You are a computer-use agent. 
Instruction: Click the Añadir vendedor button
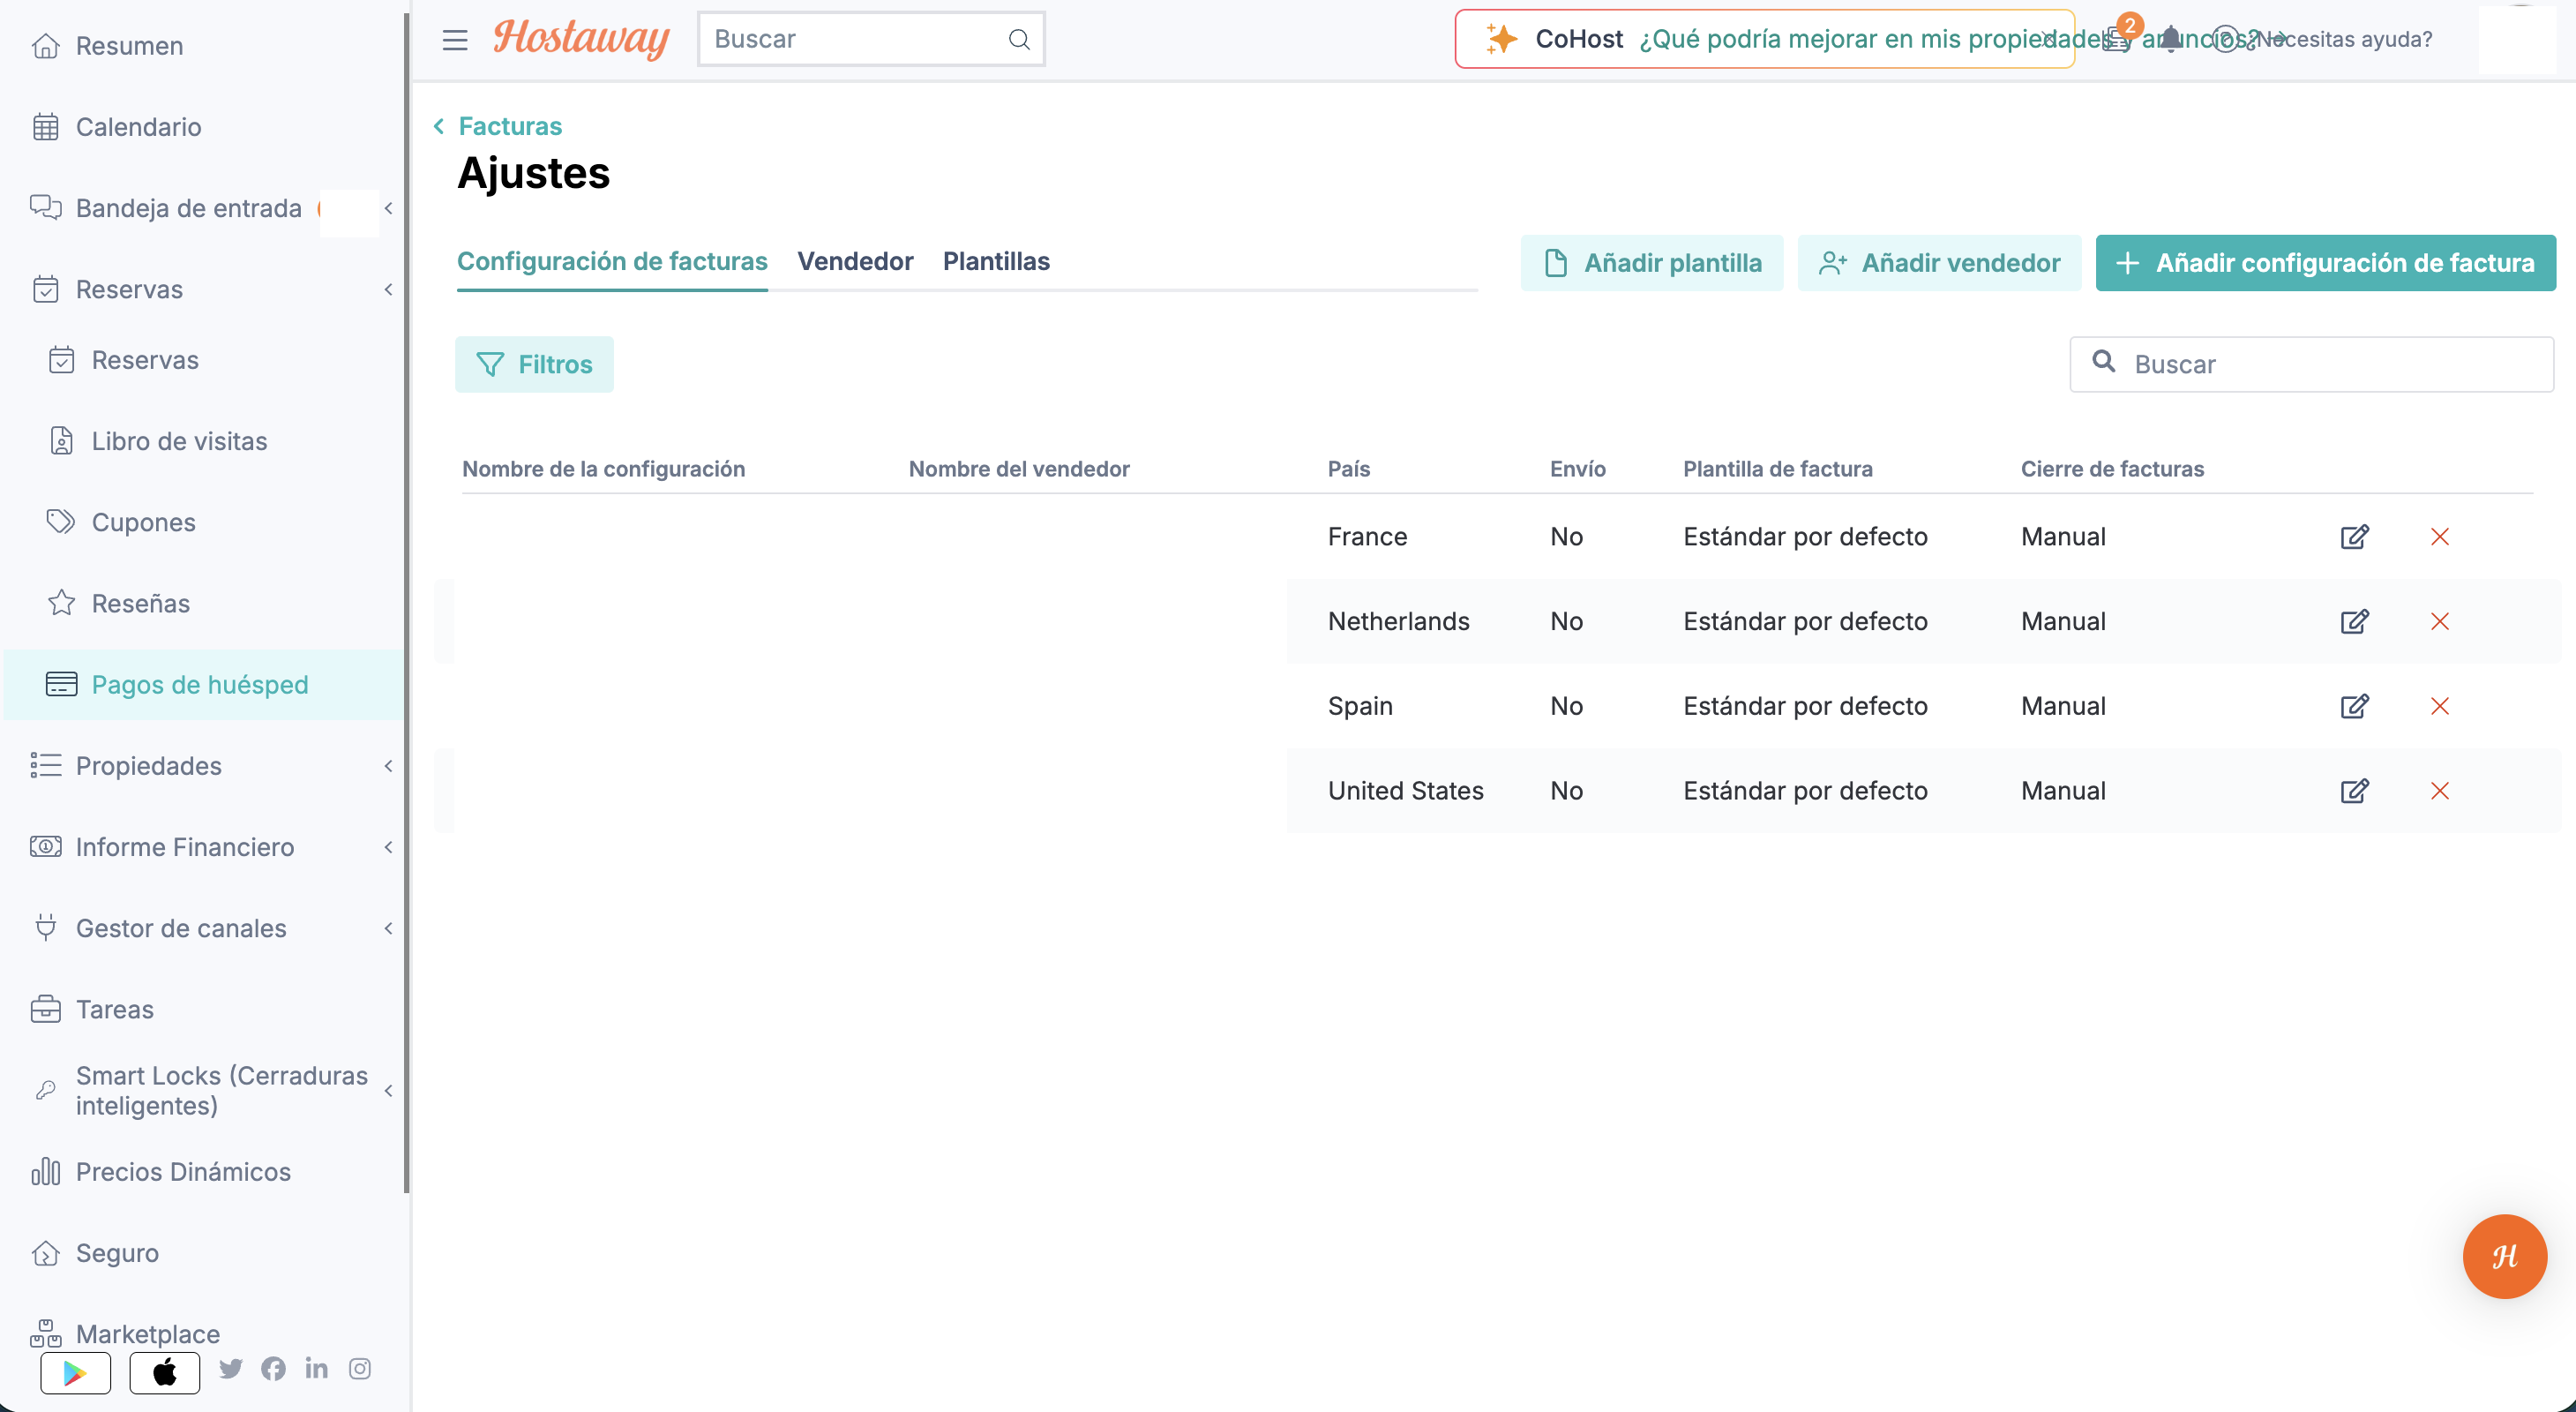pos(1939,263)
